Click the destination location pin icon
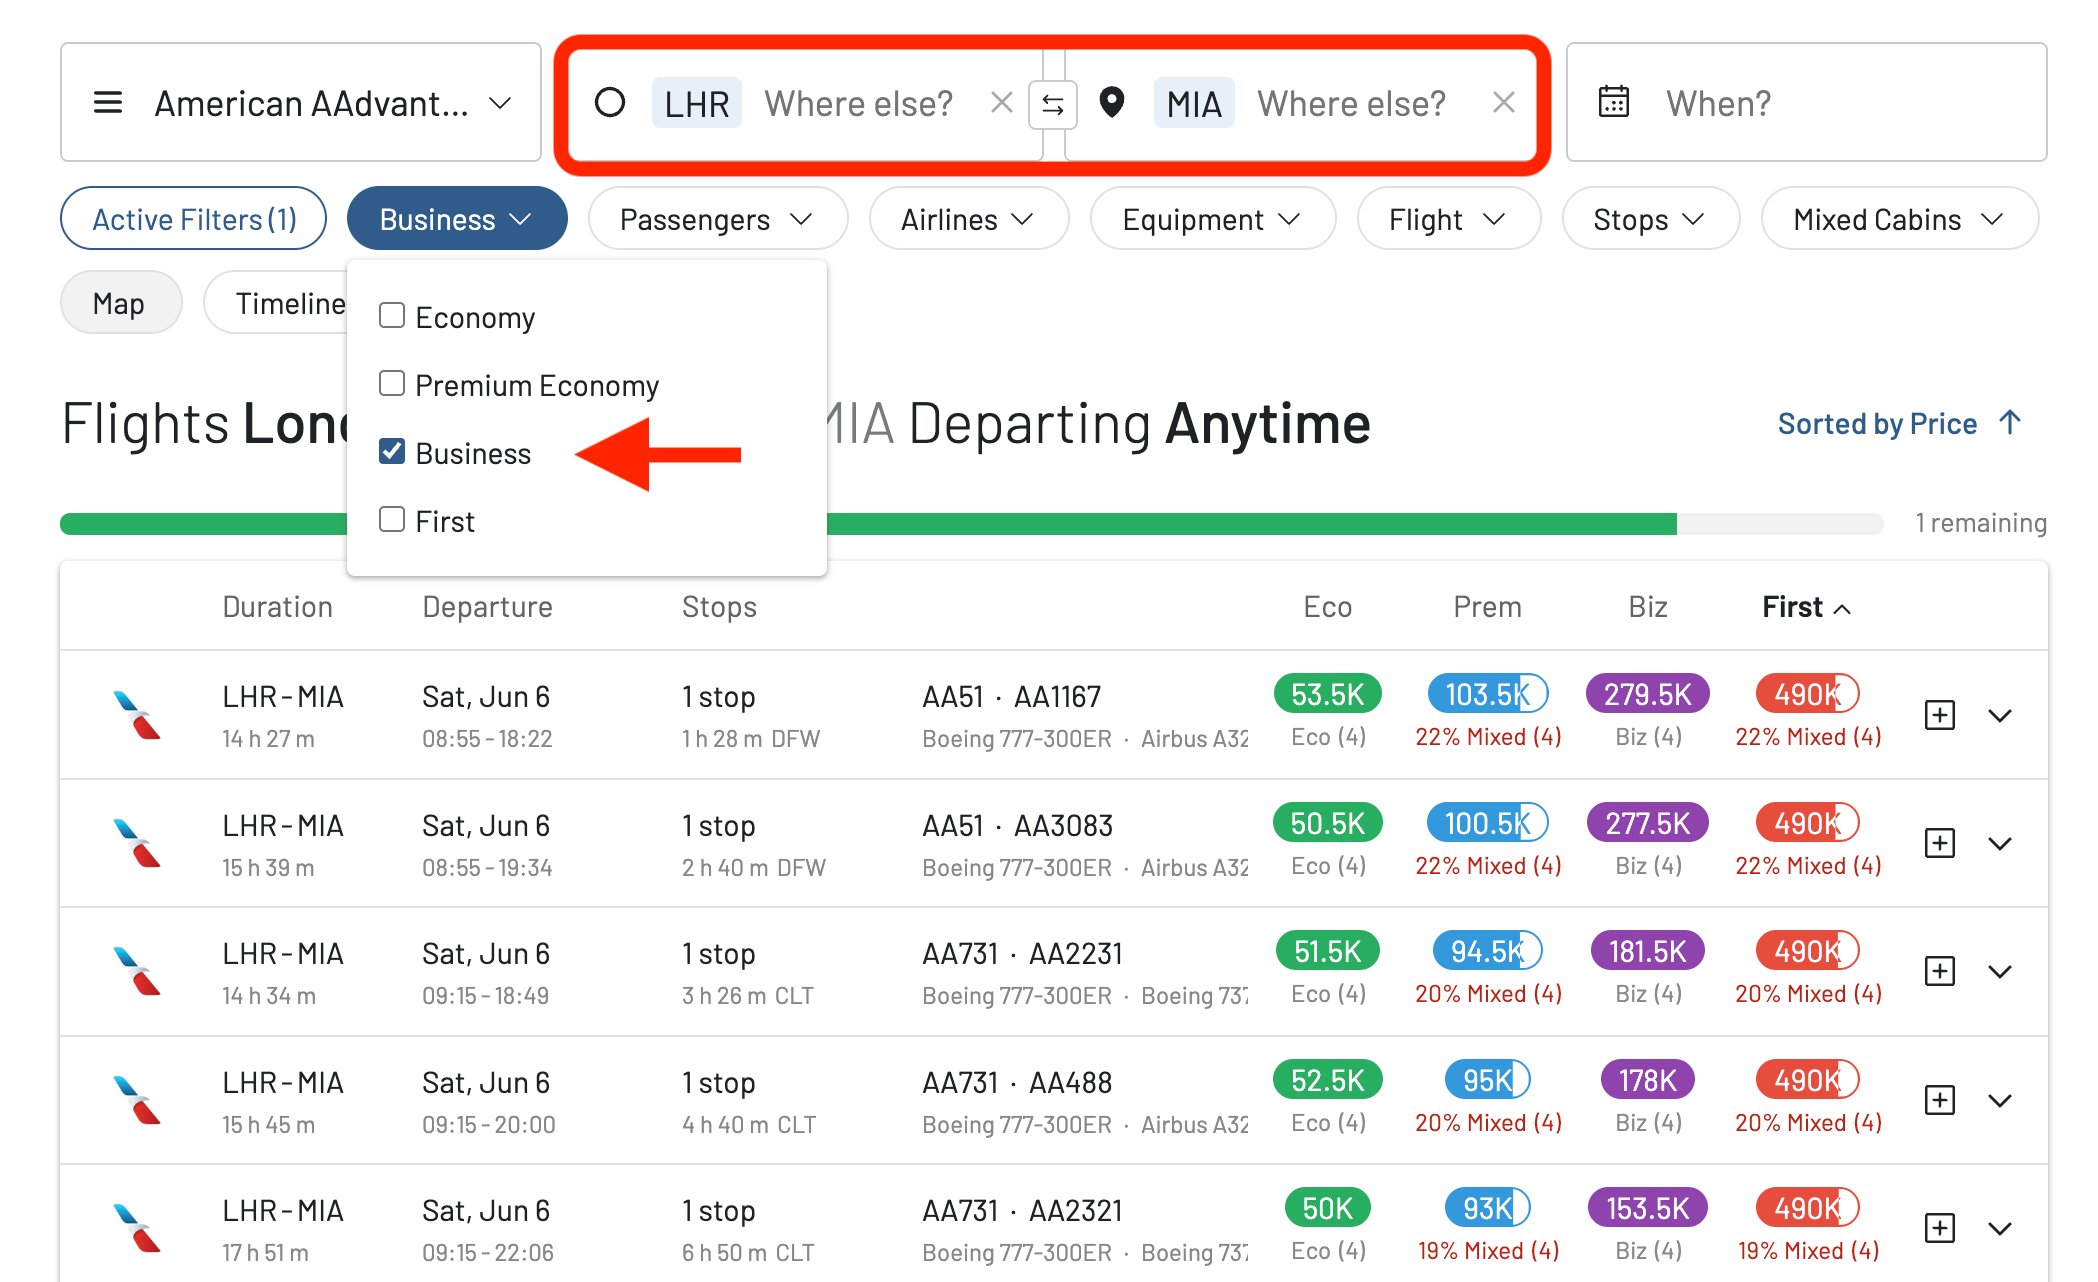 (x=1113, y=101)
